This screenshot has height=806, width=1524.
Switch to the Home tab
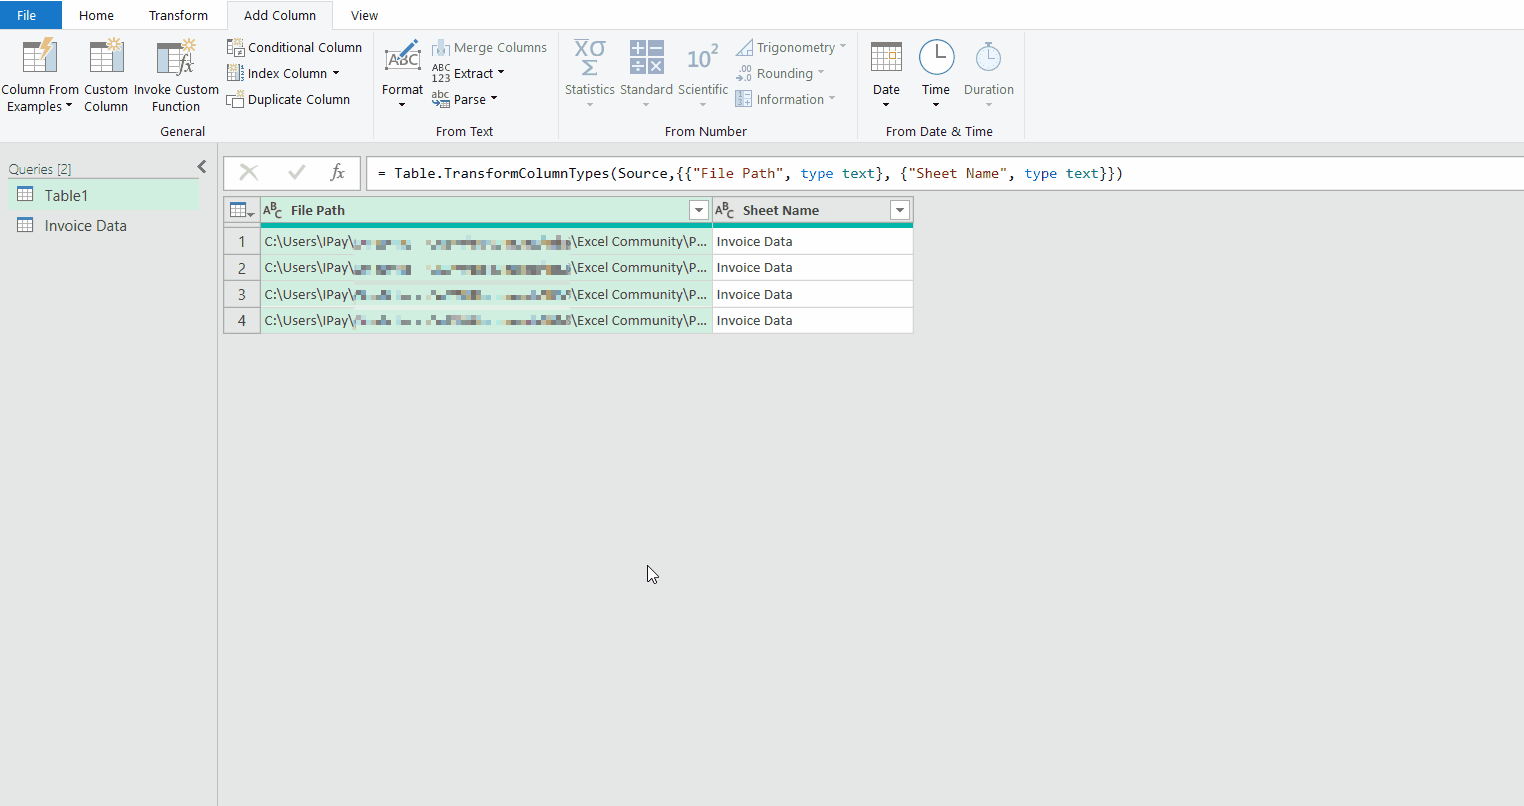96,15
